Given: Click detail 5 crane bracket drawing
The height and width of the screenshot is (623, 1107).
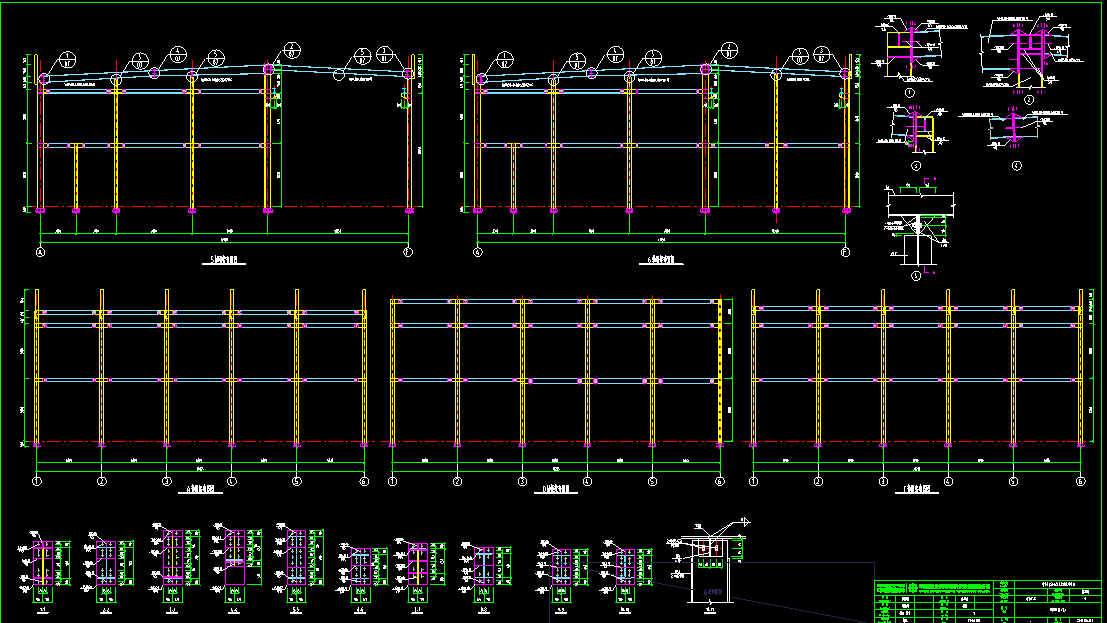Looking at the screenshot, I should coord(920,222).
